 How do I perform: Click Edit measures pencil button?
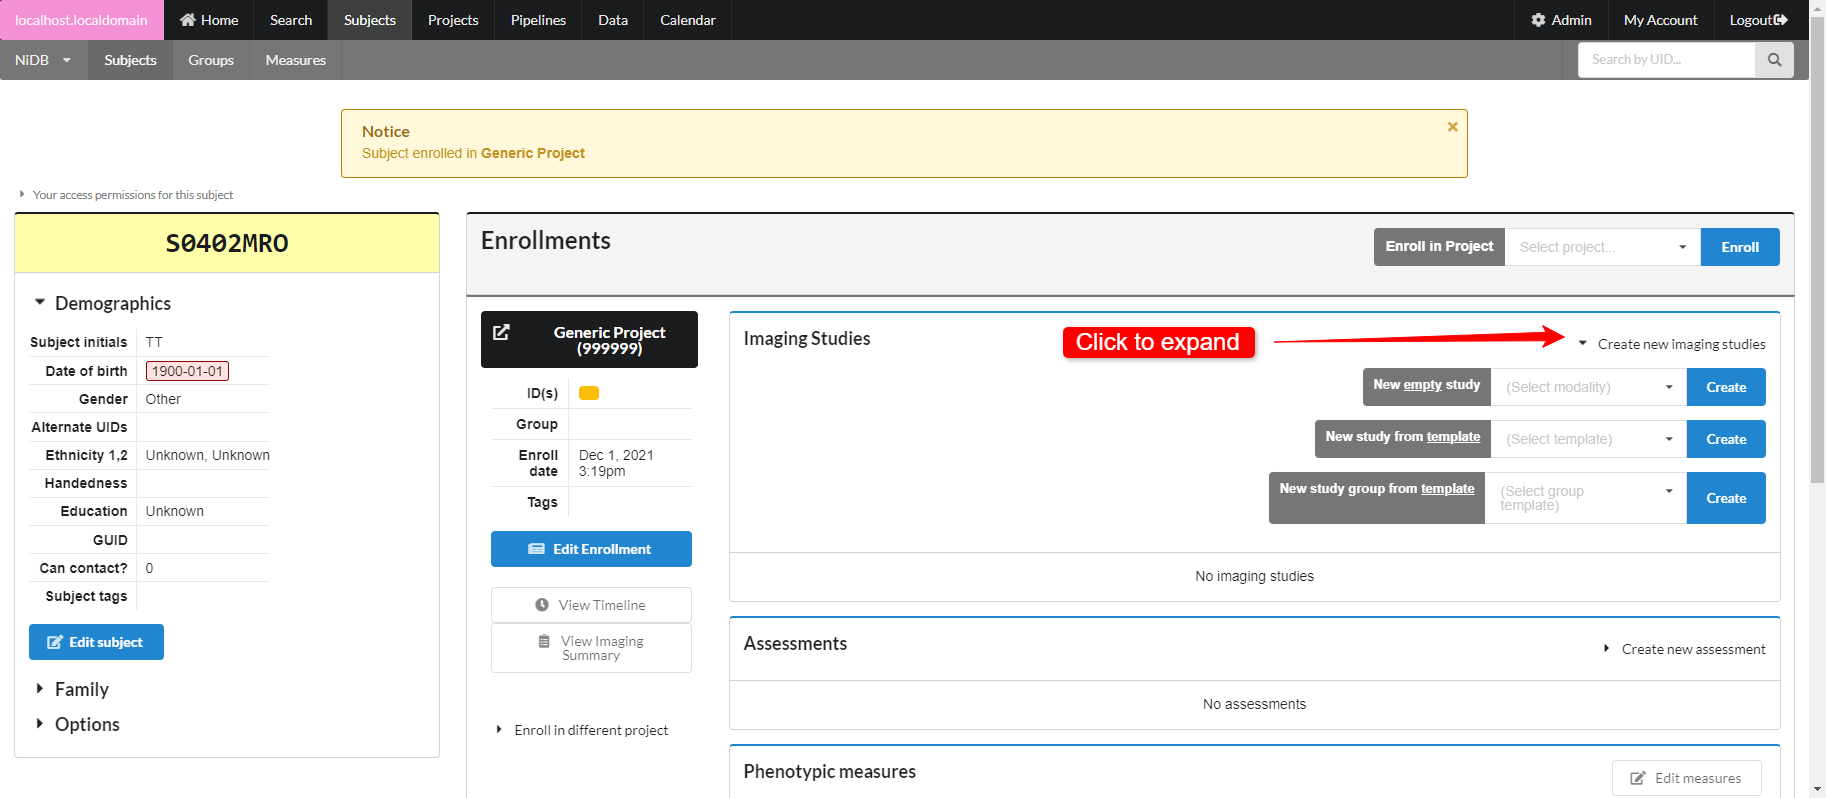pos(1686,778)
